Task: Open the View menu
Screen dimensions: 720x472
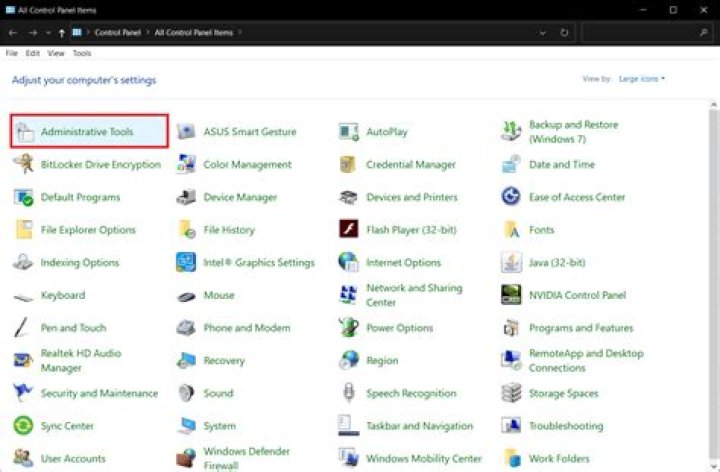Action: [x=56, y=53]
